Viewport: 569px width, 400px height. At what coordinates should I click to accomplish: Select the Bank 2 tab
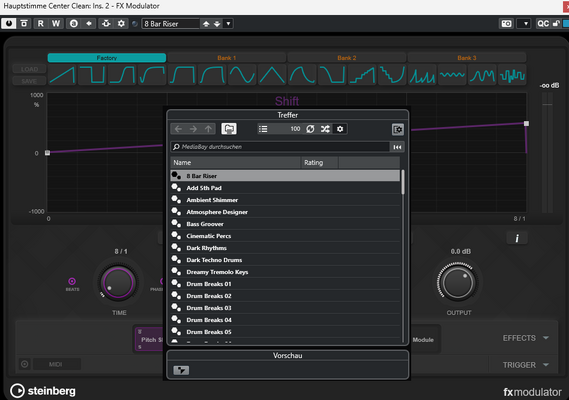tap(347, 58)
